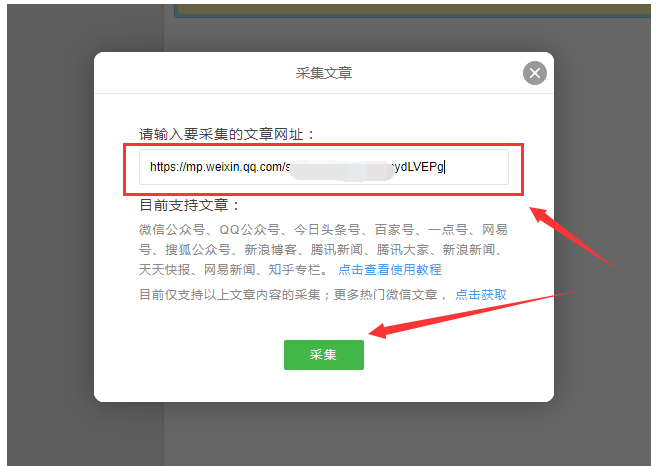Open the 点击查看使用教程 link
The width and height of the screenshot is (656, 466).
(x=390, y=269)
